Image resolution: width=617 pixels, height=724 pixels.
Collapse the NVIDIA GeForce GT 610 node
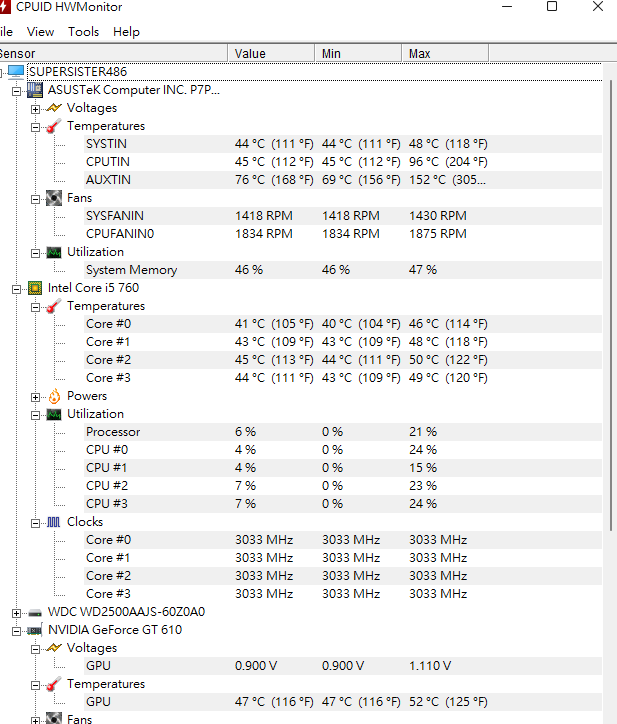tap(17, 631)
